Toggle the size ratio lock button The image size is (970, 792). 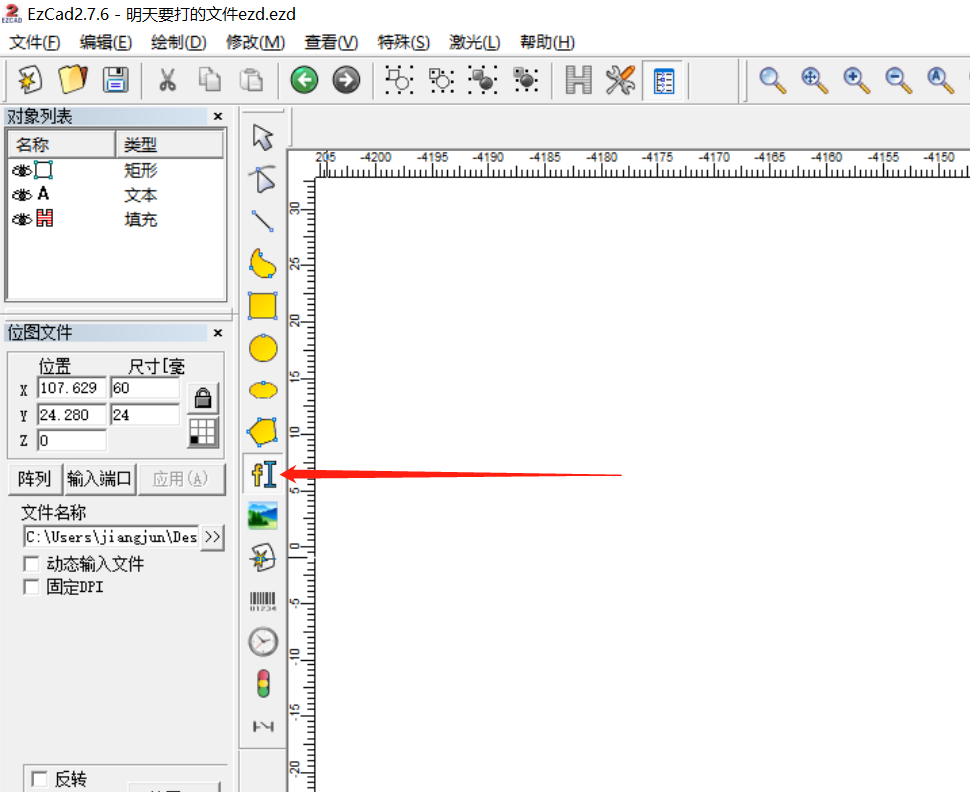(203, 397)
